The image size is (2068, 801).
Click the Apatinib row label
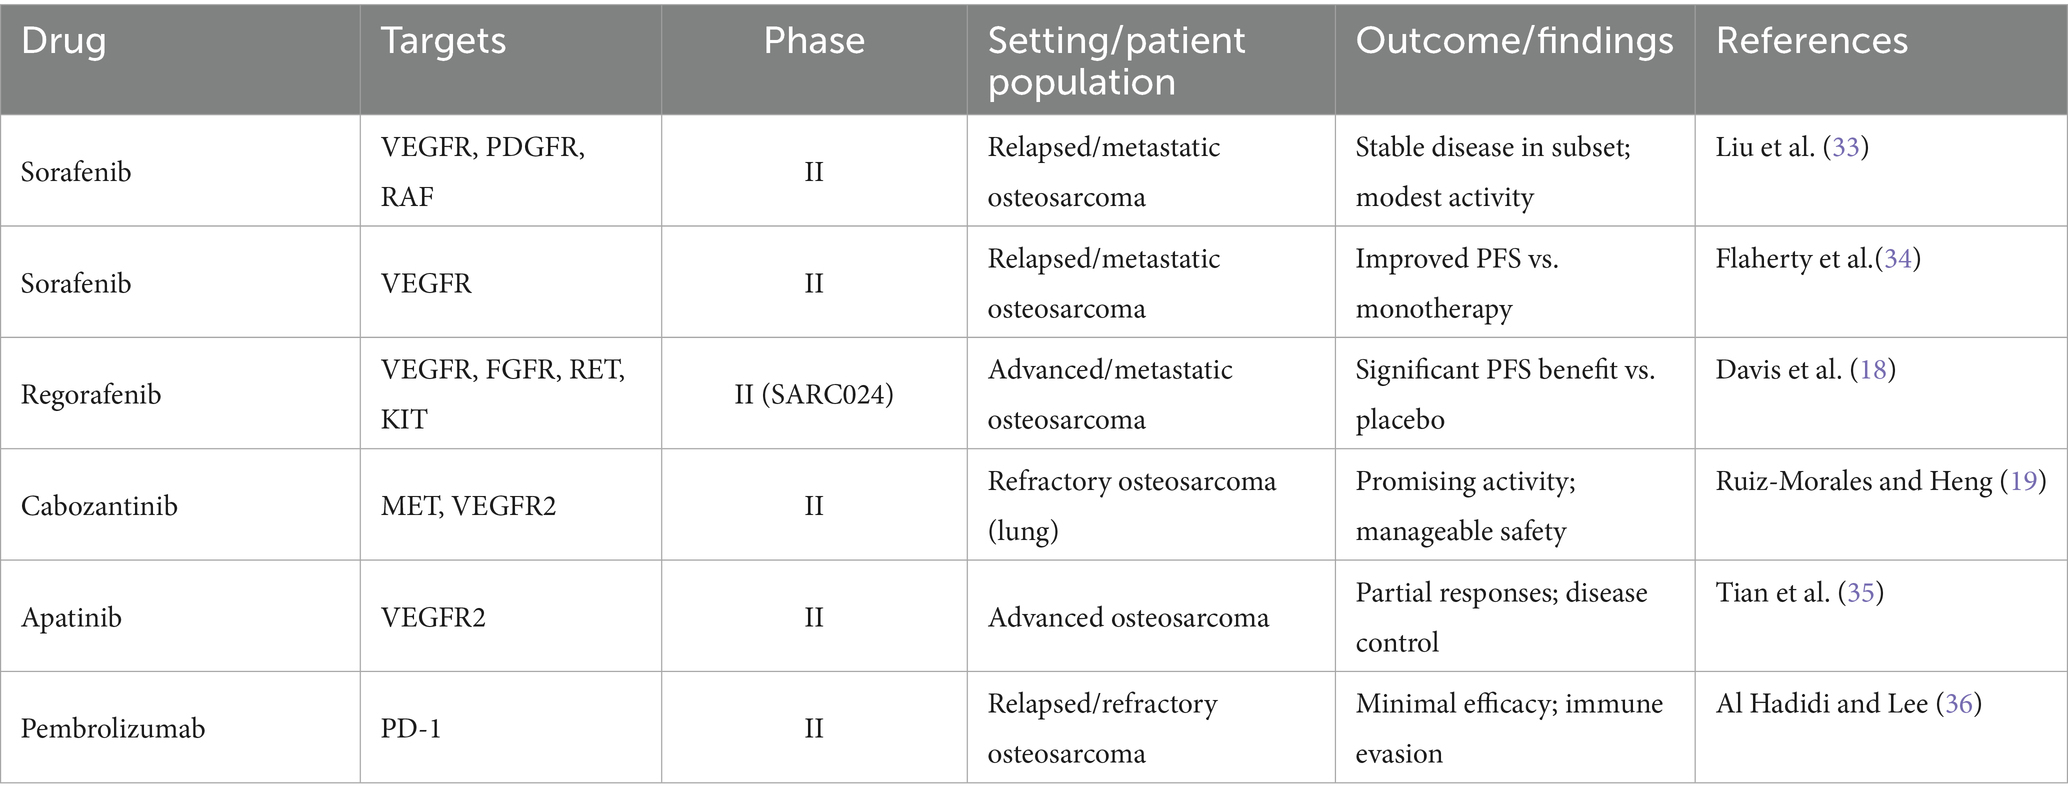click(x=71, y=618)
